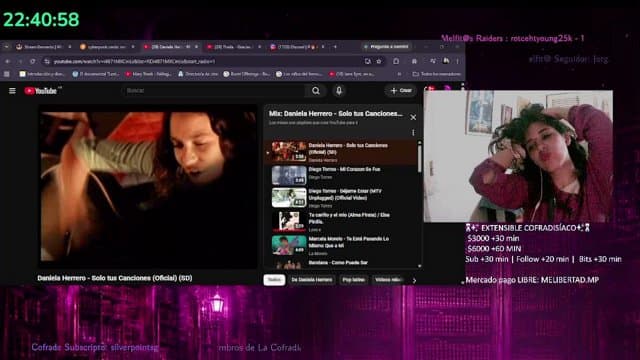
Task: Select the Todos filter chip
Action: click(x=274, y=280)
